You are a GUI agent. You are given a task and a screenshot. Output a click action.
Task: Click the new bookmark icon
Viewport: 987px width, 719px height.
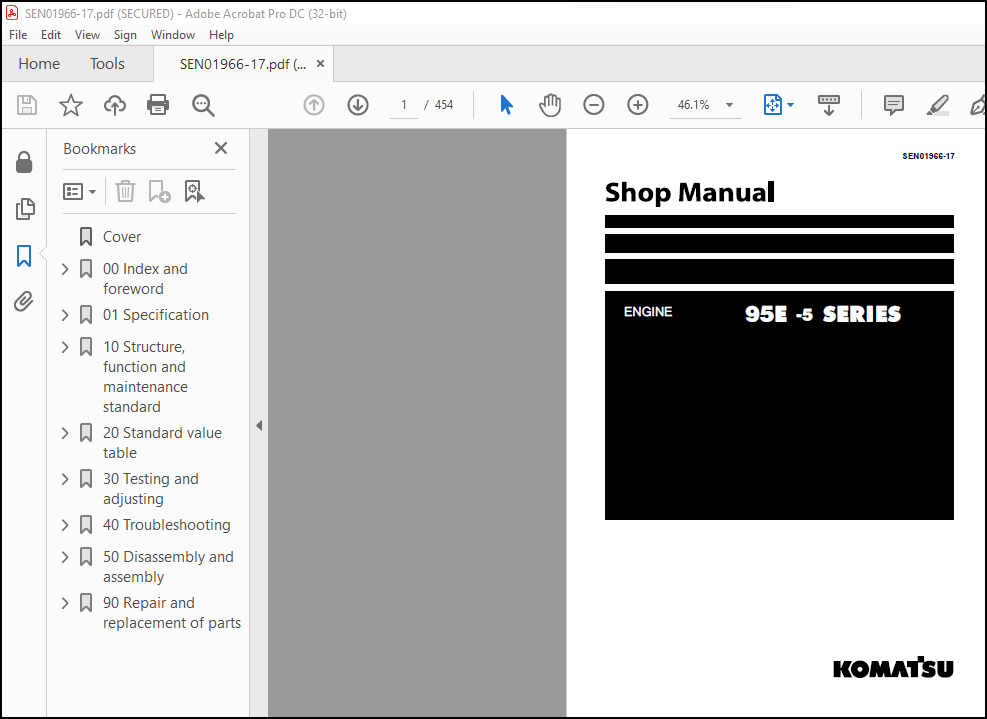[159, 191]
